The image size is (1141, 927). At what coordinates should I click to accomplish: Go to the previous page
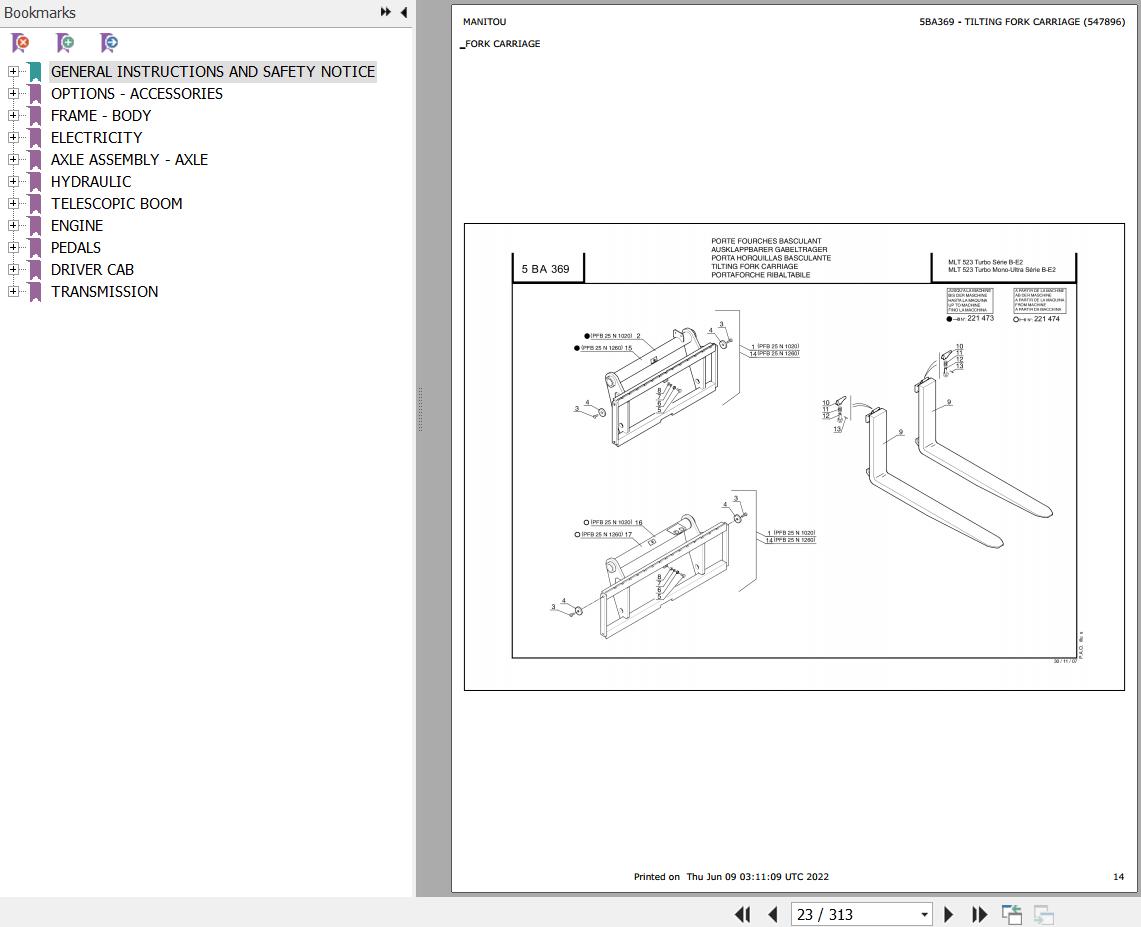point(773,914)
